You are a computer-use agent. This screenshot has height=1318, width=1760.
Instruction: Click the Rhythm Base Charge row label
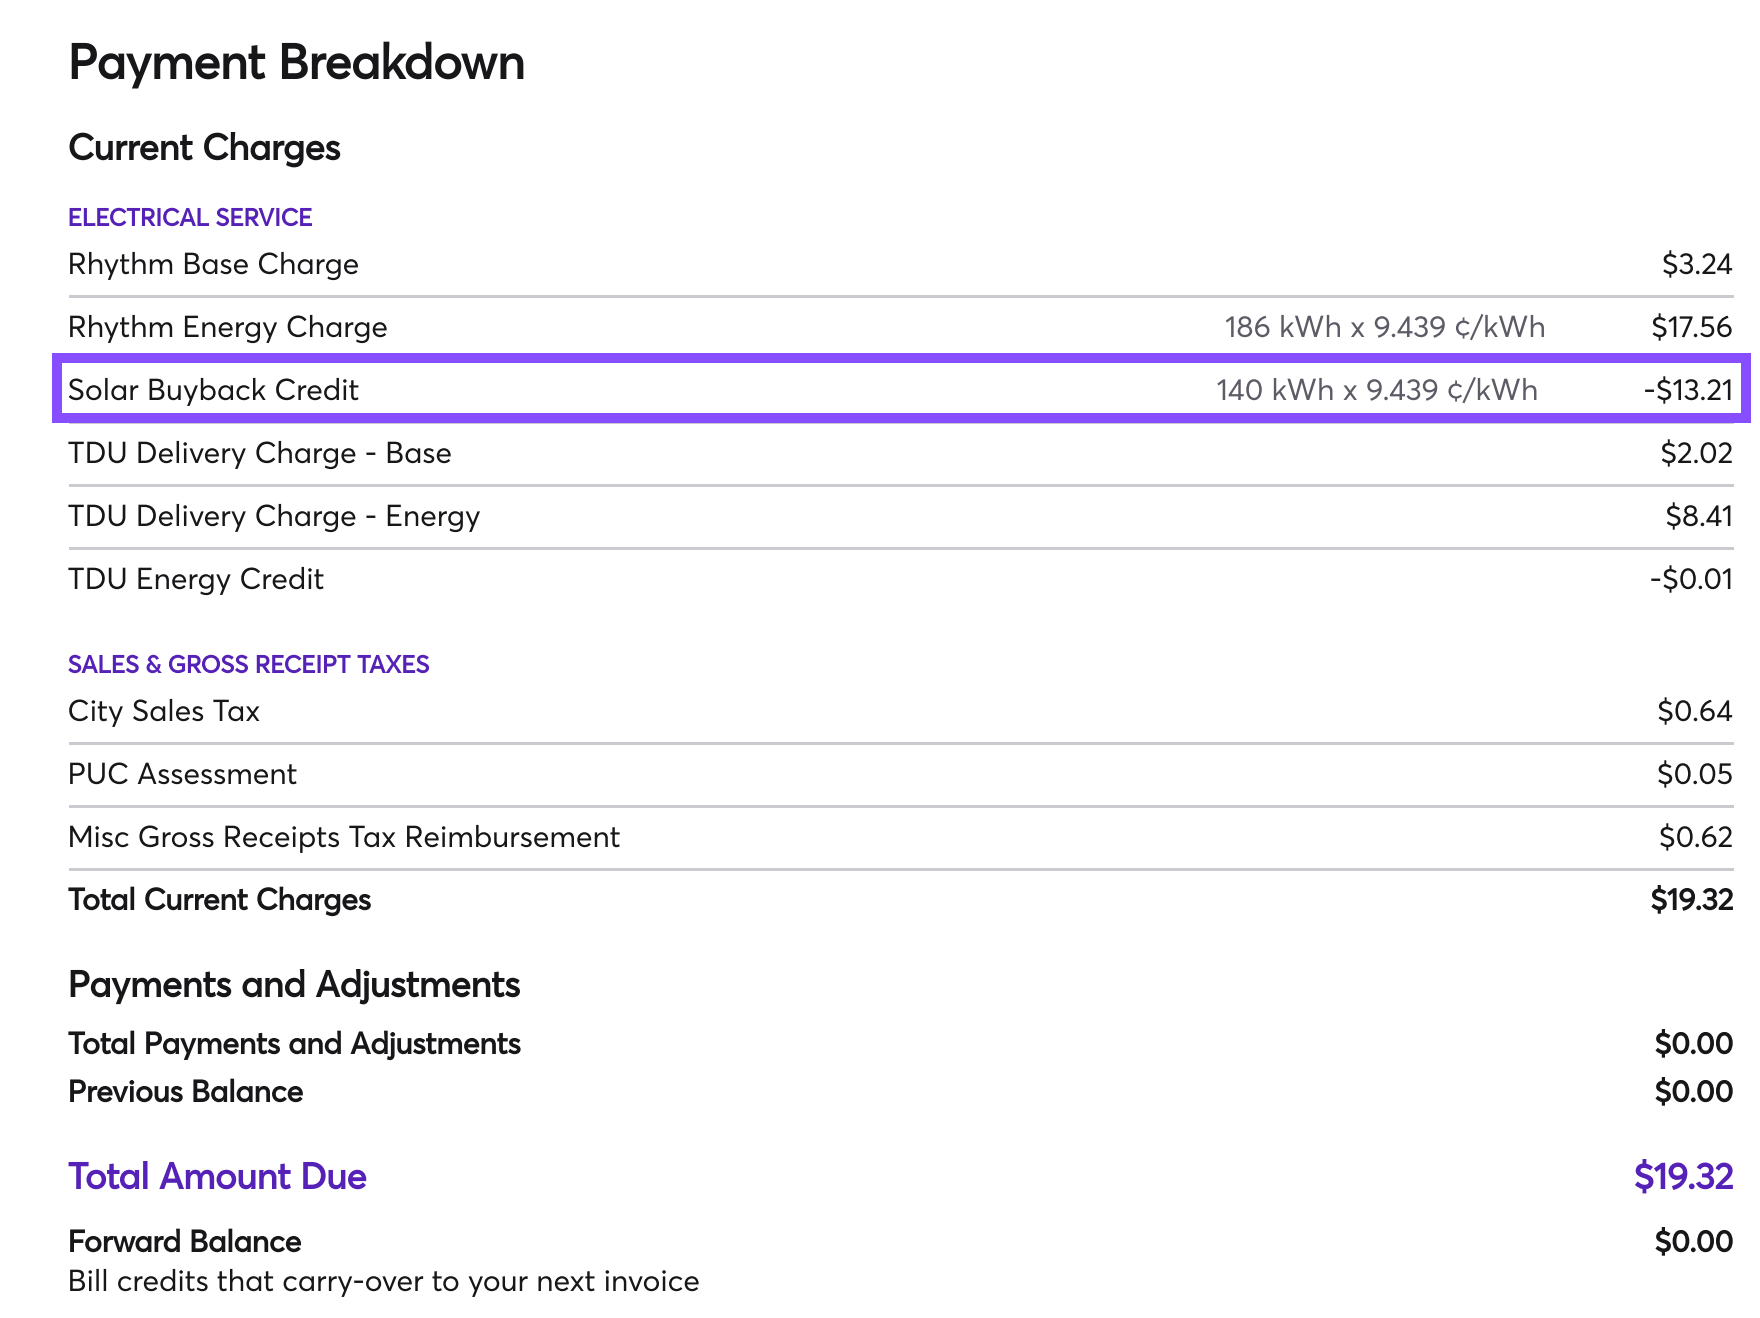(213, 264)
